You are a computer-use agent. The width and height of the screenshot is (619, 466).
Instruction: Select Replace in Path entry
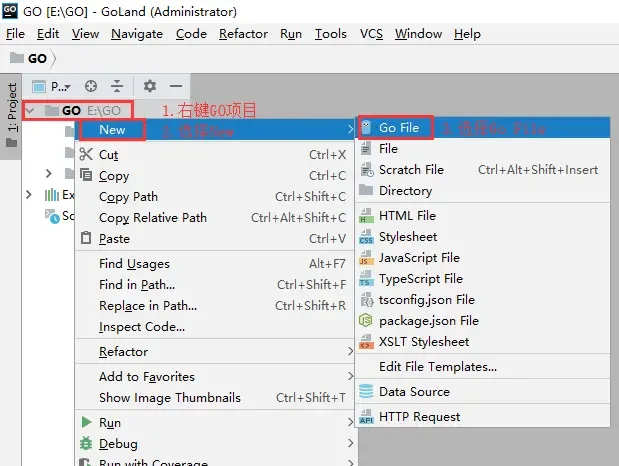point(213,305)
